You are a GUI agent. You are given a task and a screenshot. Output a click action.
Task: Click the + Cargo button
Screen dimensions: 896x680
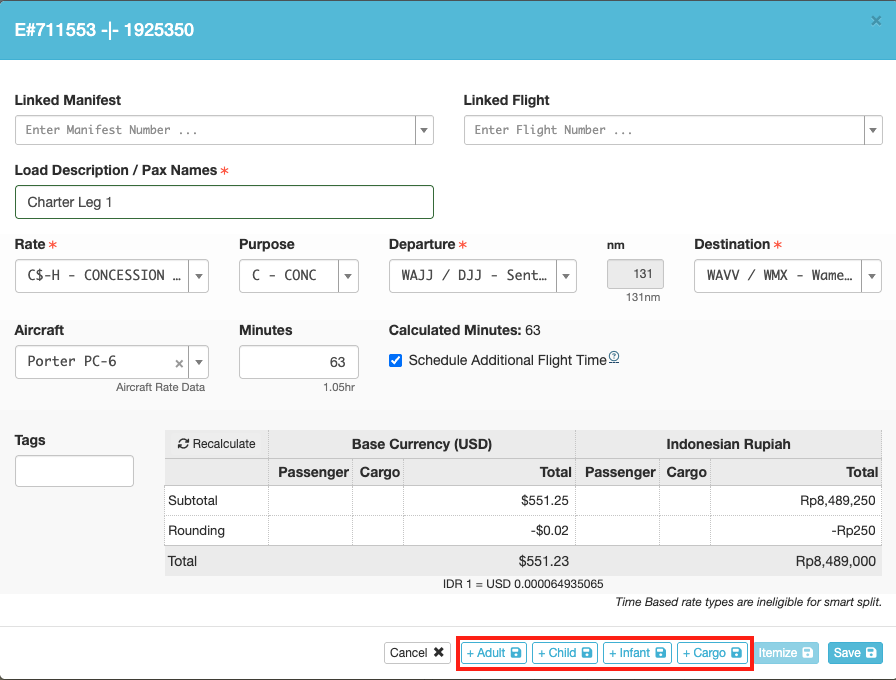coord(712,653)
